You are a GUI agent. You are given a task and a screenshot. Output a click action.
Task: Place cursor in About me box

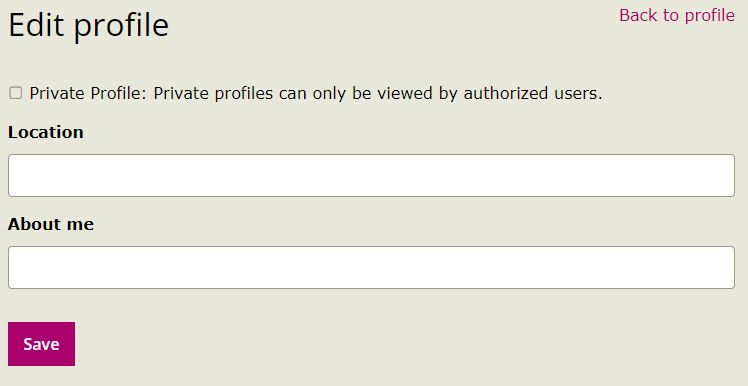(371, 267)
